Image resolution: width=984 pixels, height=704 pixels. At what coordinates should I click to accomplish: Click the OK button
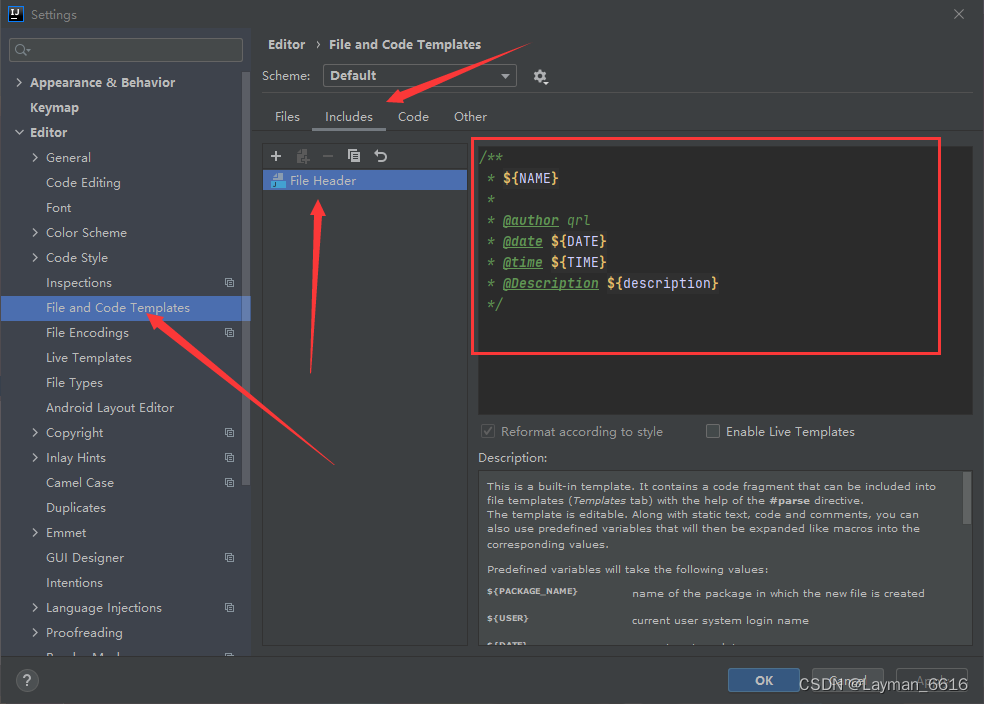tap(764, 680)
